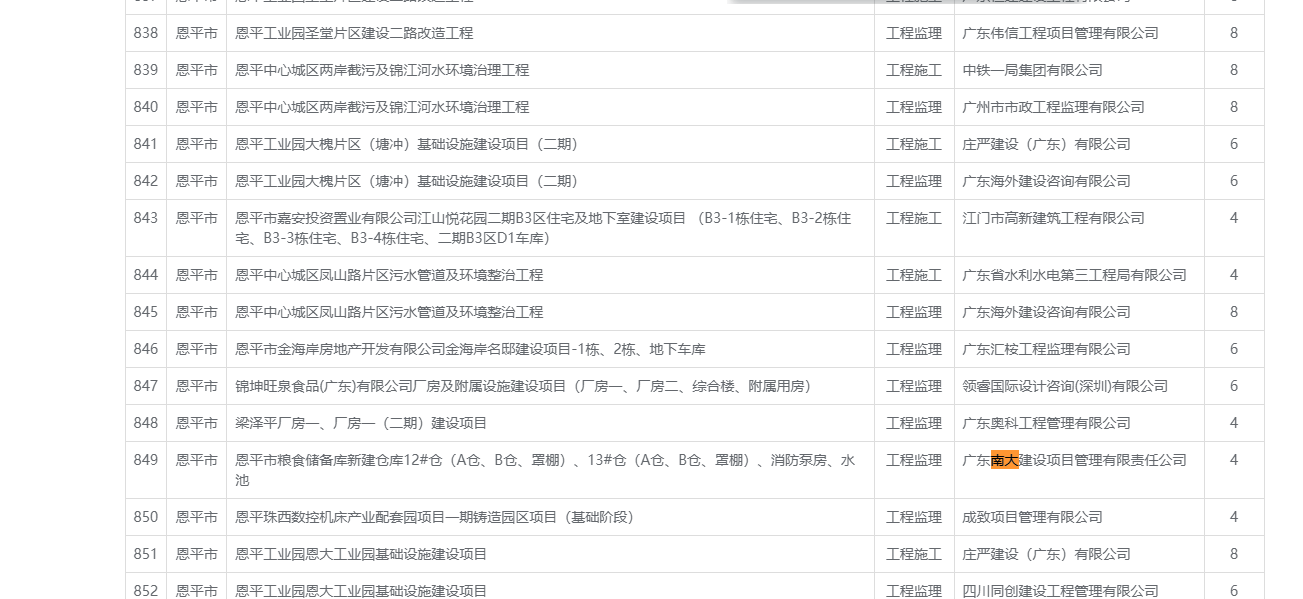This screenshot has height=599, width=1303.
Task: Click score 8 in row 838
Action: pos(1234,33)
